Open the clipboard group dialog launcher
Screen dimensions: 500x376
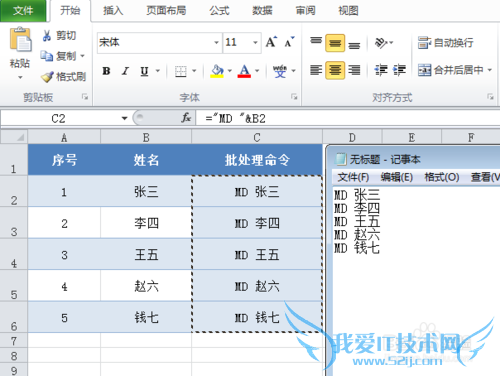pos(85,97)
